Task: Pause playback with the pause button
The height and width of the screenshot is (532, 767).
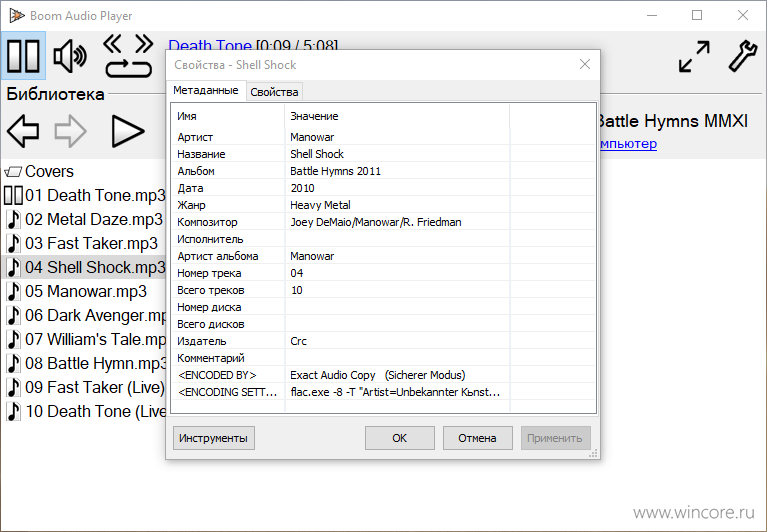Action: [x=23, y=56]
